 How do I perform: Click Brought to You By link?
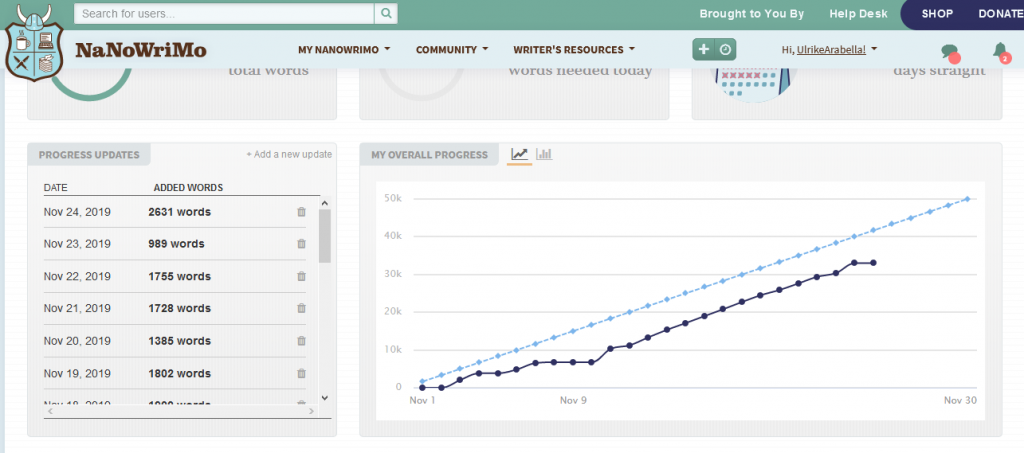coord(752,14)
